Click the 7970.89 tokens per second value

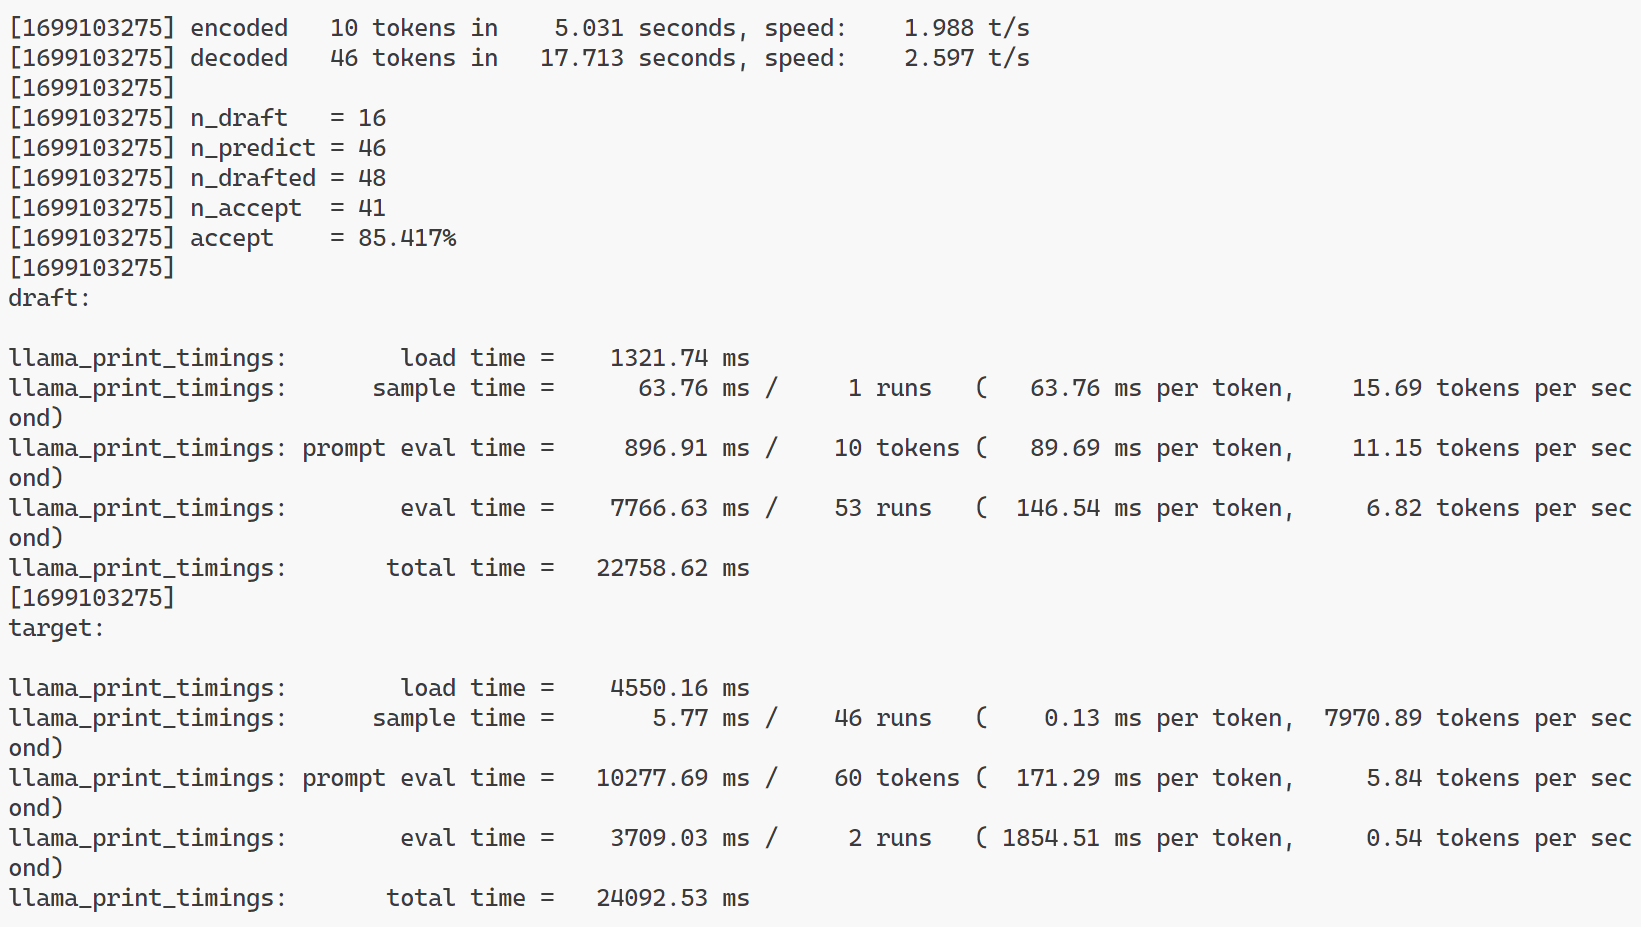coord(1372,718)
